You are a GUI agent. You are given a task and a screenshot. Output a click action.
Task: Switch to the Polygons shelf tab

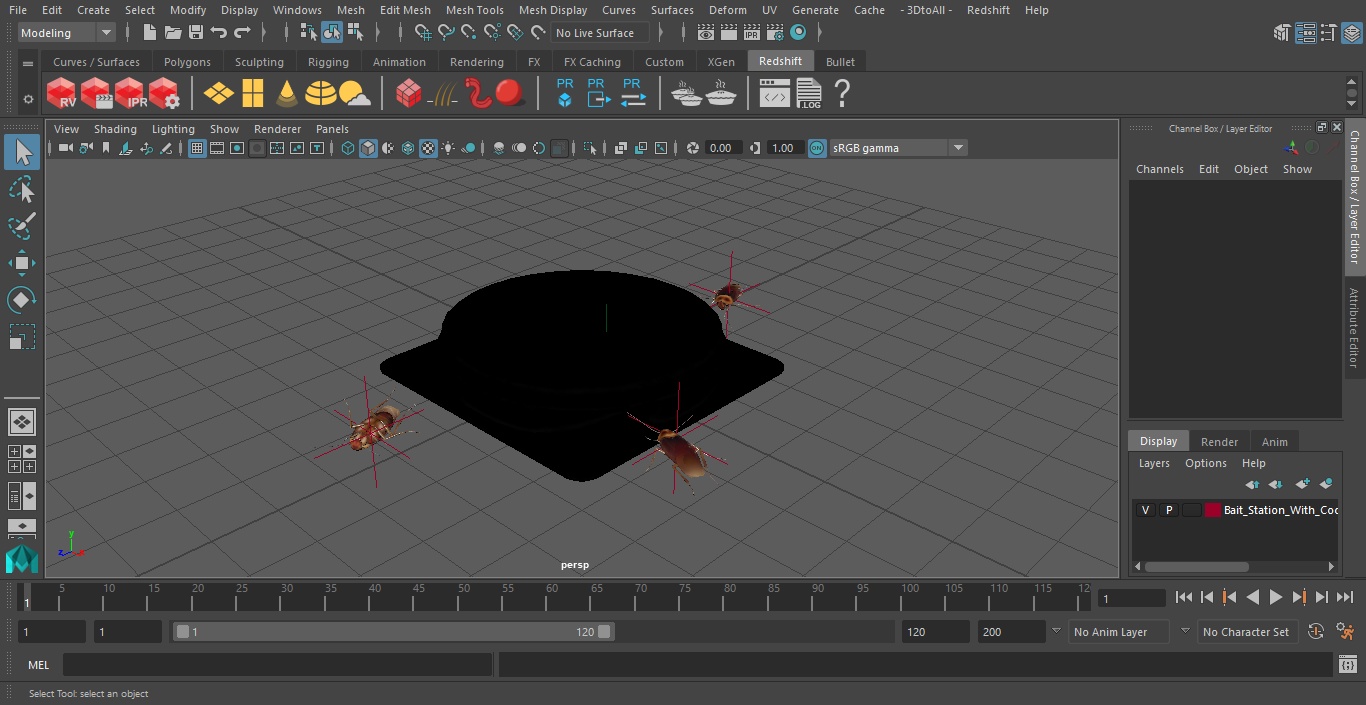point(187,62)
